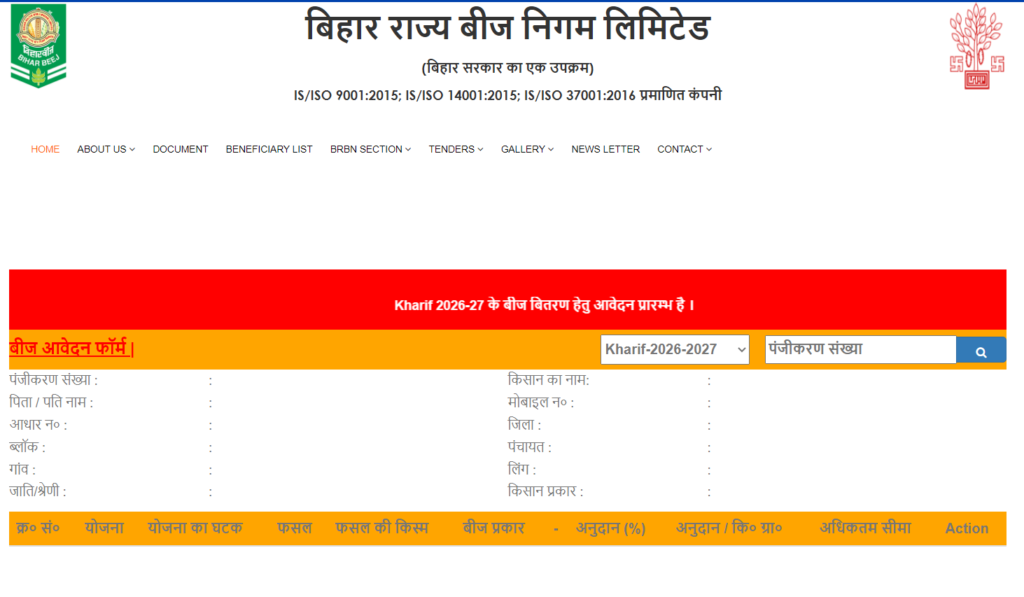The width and height of the screenshot is (1024, 597).
Task: Click the पंचायत label
Action: (x=530, y=447)
